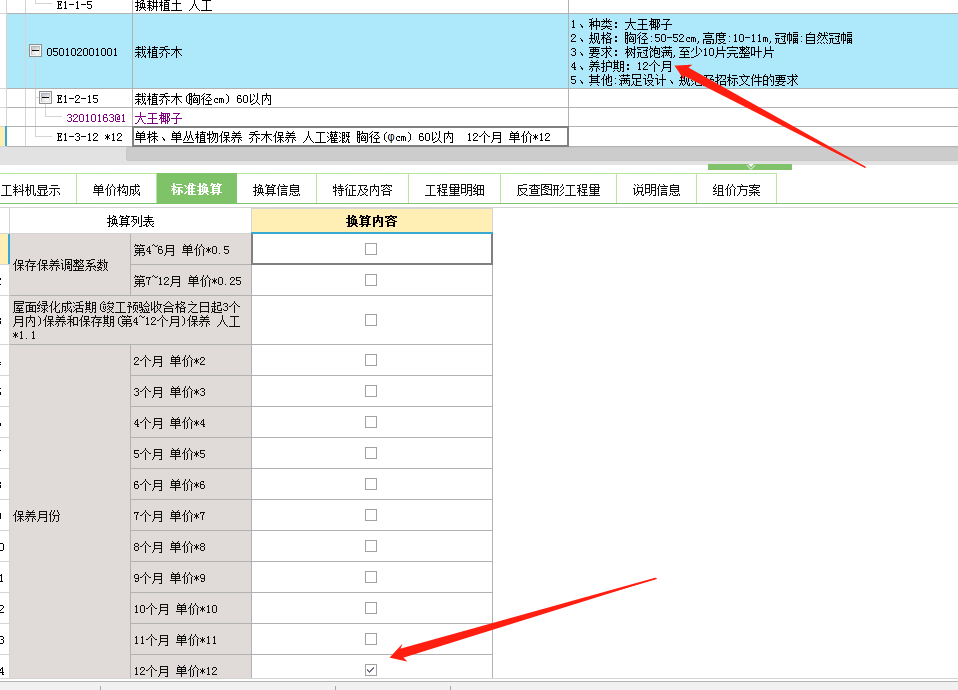Click the 养护期: 12个月 feature text

621,66
